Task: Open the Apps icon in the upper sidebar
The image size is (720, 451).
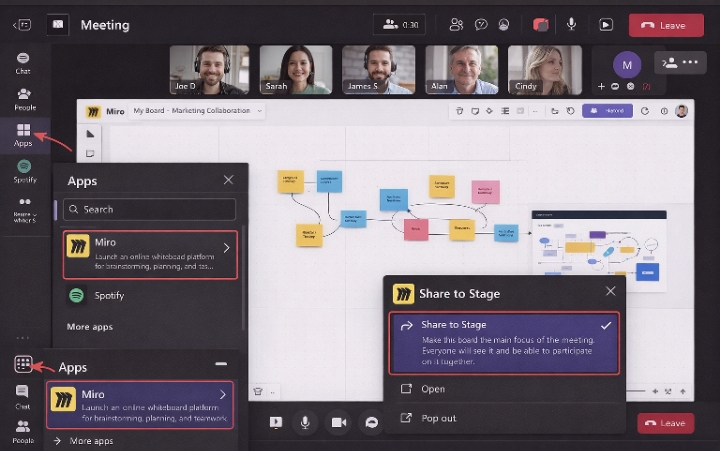Action: coord(23,134)
